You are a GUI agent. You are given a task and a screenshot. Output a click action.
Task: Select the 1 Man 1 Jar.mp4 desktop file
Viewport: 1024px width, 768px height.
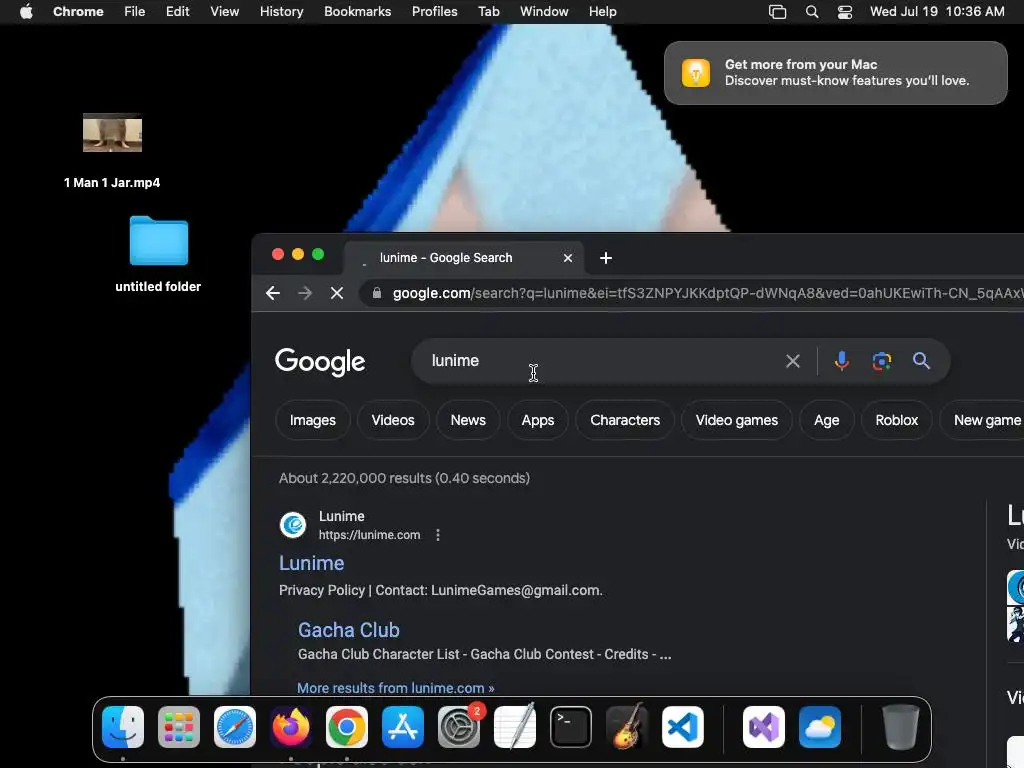tap(112, 152)
